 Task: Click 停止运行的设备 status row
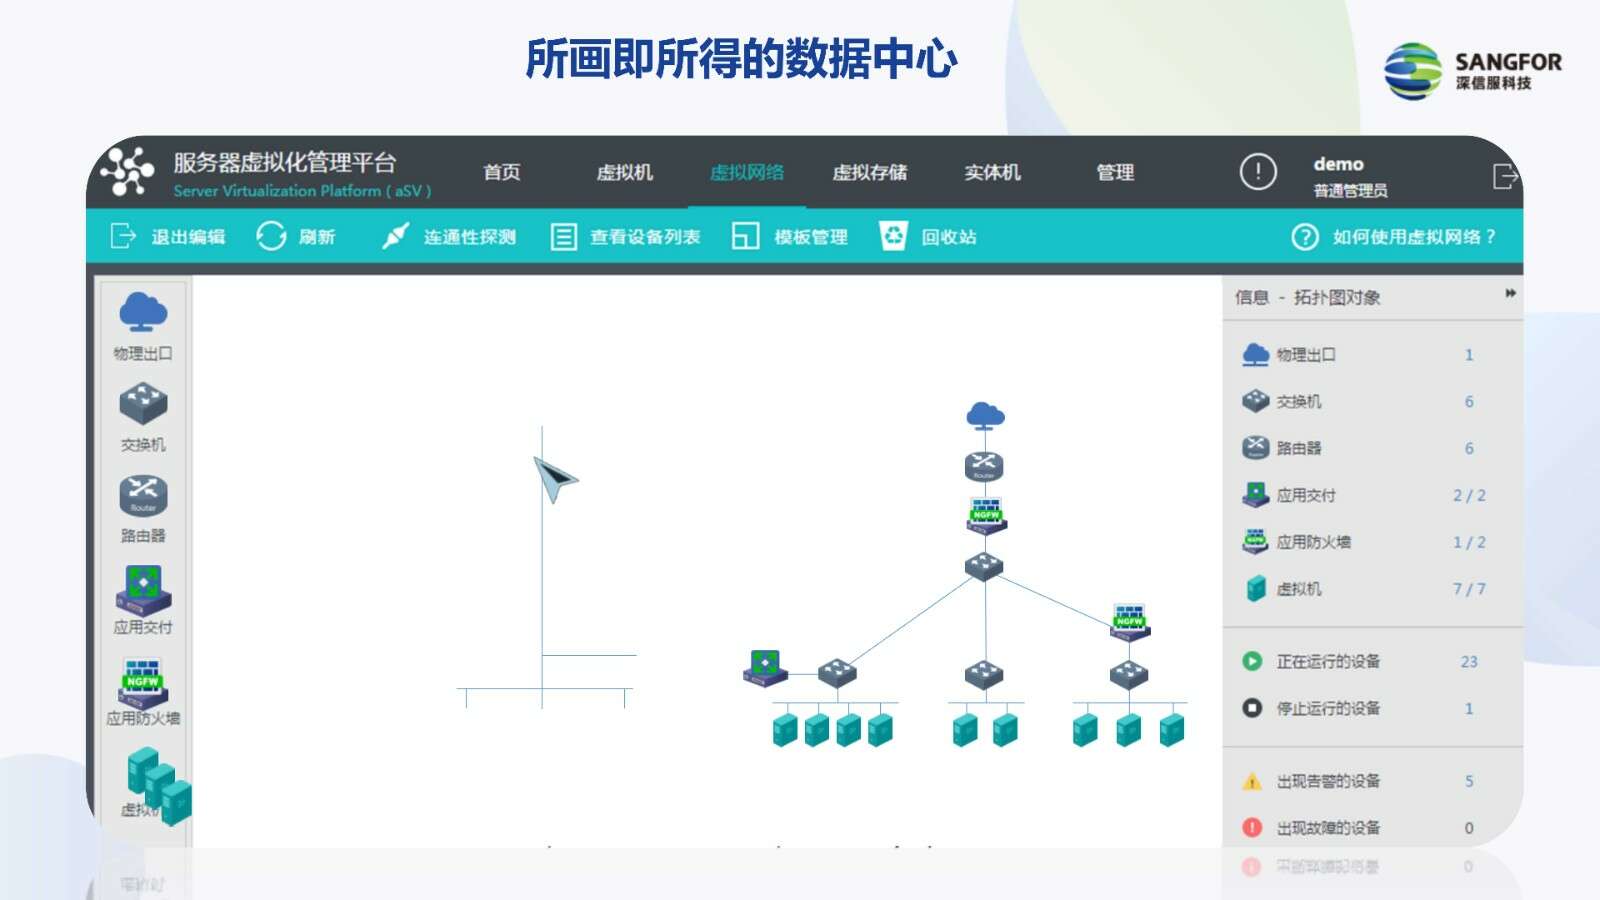pos(1372,708)
